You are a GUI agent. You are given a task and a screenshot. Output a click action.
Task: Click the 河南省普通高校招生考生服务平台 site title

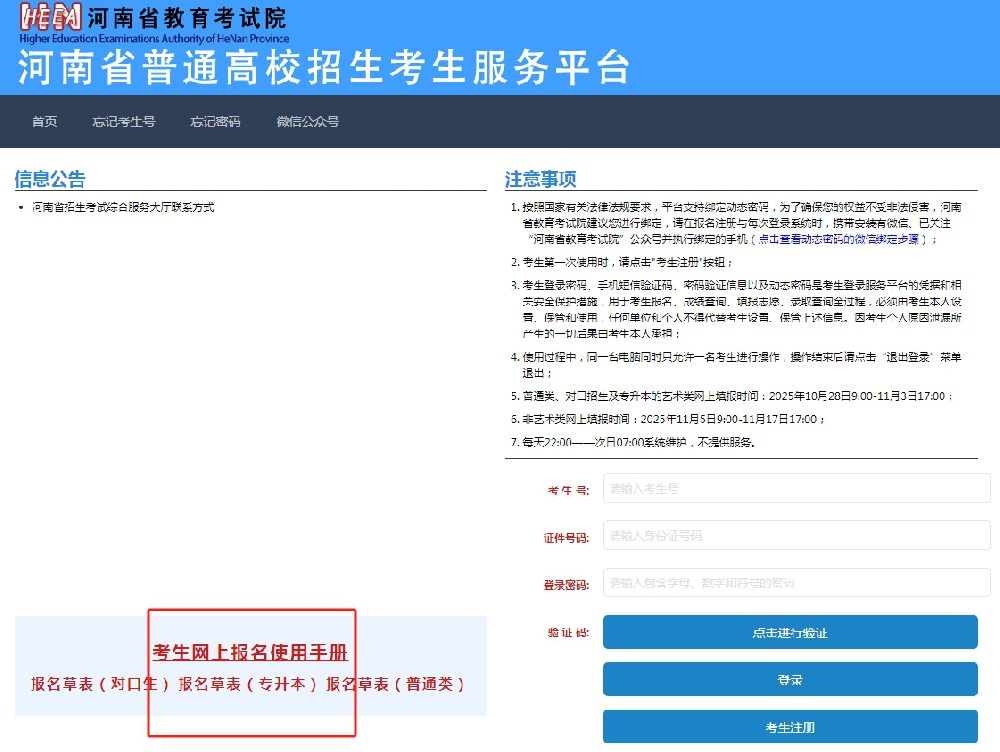324,67
